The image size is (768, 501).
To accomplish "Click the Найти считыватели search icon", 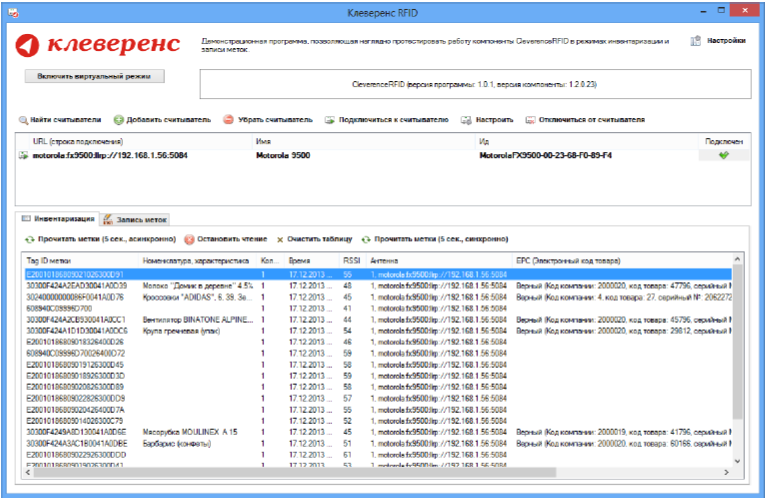I will (x=23, y=120).
